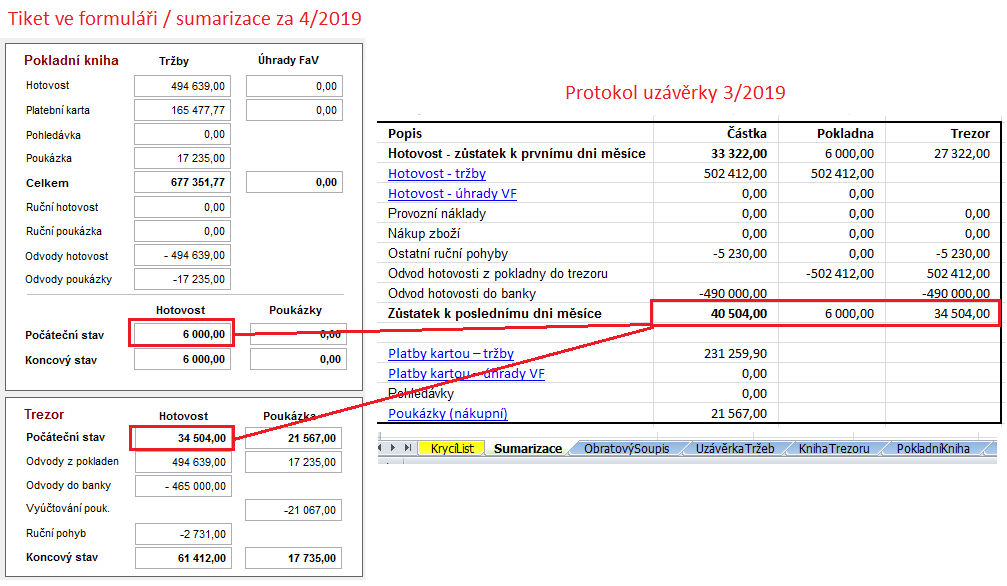
Task: Select the Zůstatek k poslednímu dni Částka cell
Action: (717, 313)
